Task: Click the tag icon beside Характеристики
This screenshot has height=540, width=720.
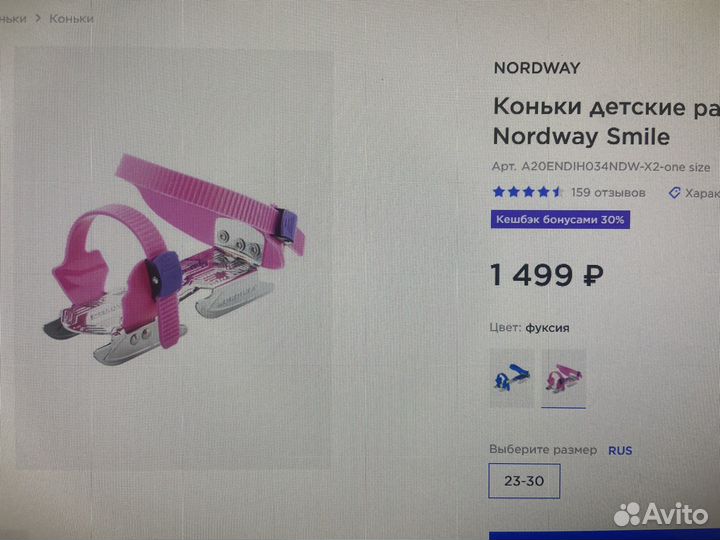Action: click(x=674, y=193)
